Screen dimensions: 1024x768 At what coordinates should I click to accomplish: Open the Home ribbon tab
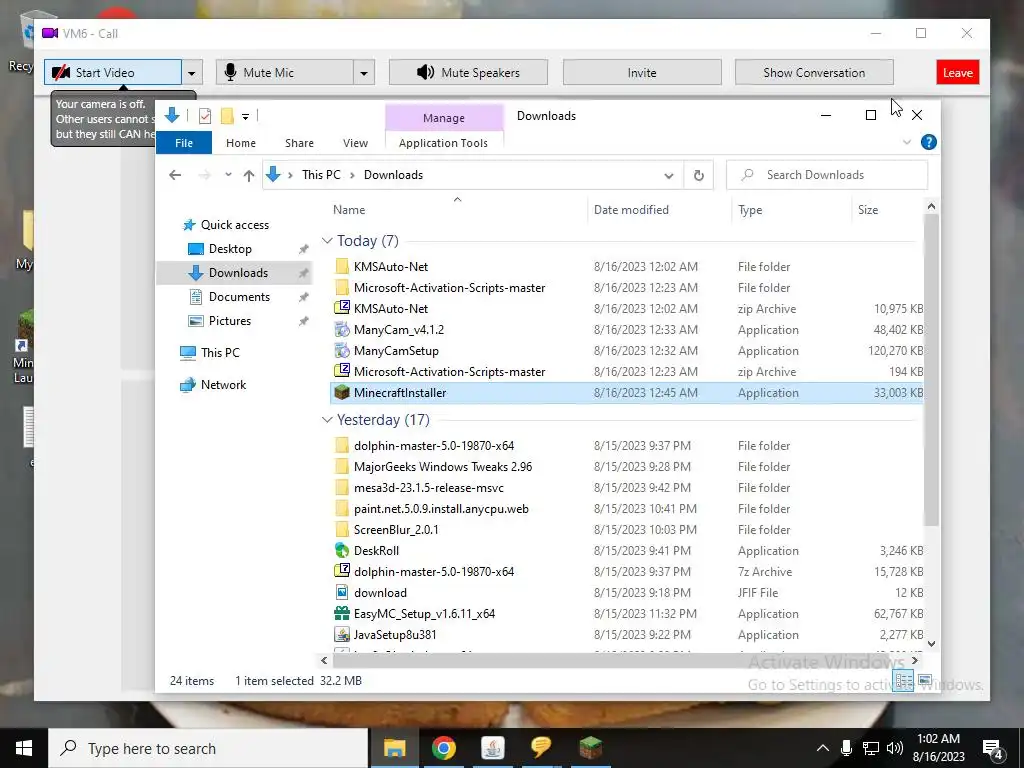(x=241, y=142)
